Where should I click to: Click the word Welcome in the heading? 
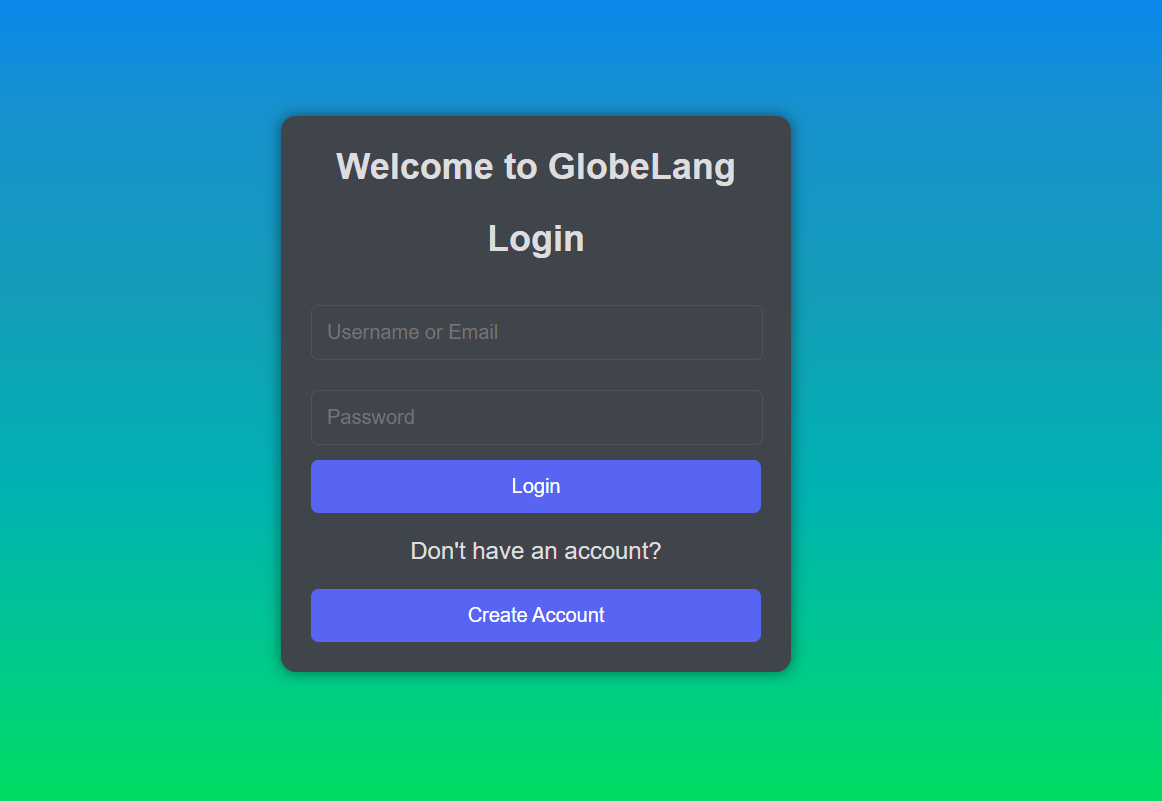tap(414, 166)
